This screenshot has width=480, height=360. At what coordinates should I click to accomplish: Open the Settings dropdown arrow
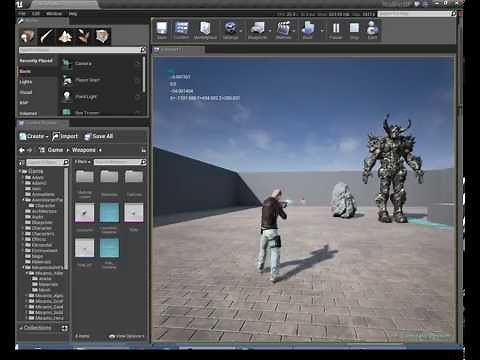click(241, 31)
